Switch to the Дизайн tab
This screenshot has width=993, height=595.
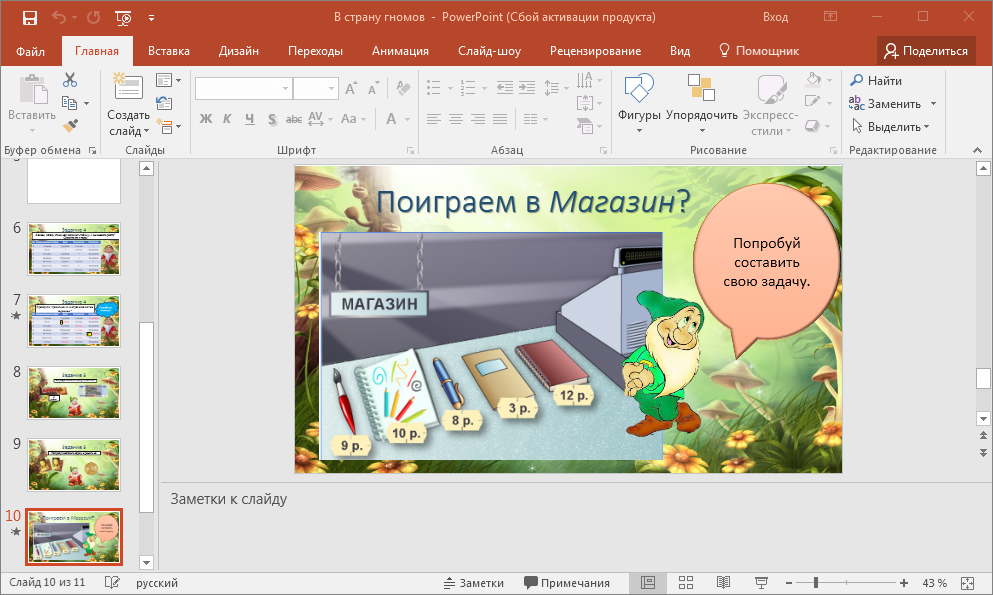tap(239, 51)
